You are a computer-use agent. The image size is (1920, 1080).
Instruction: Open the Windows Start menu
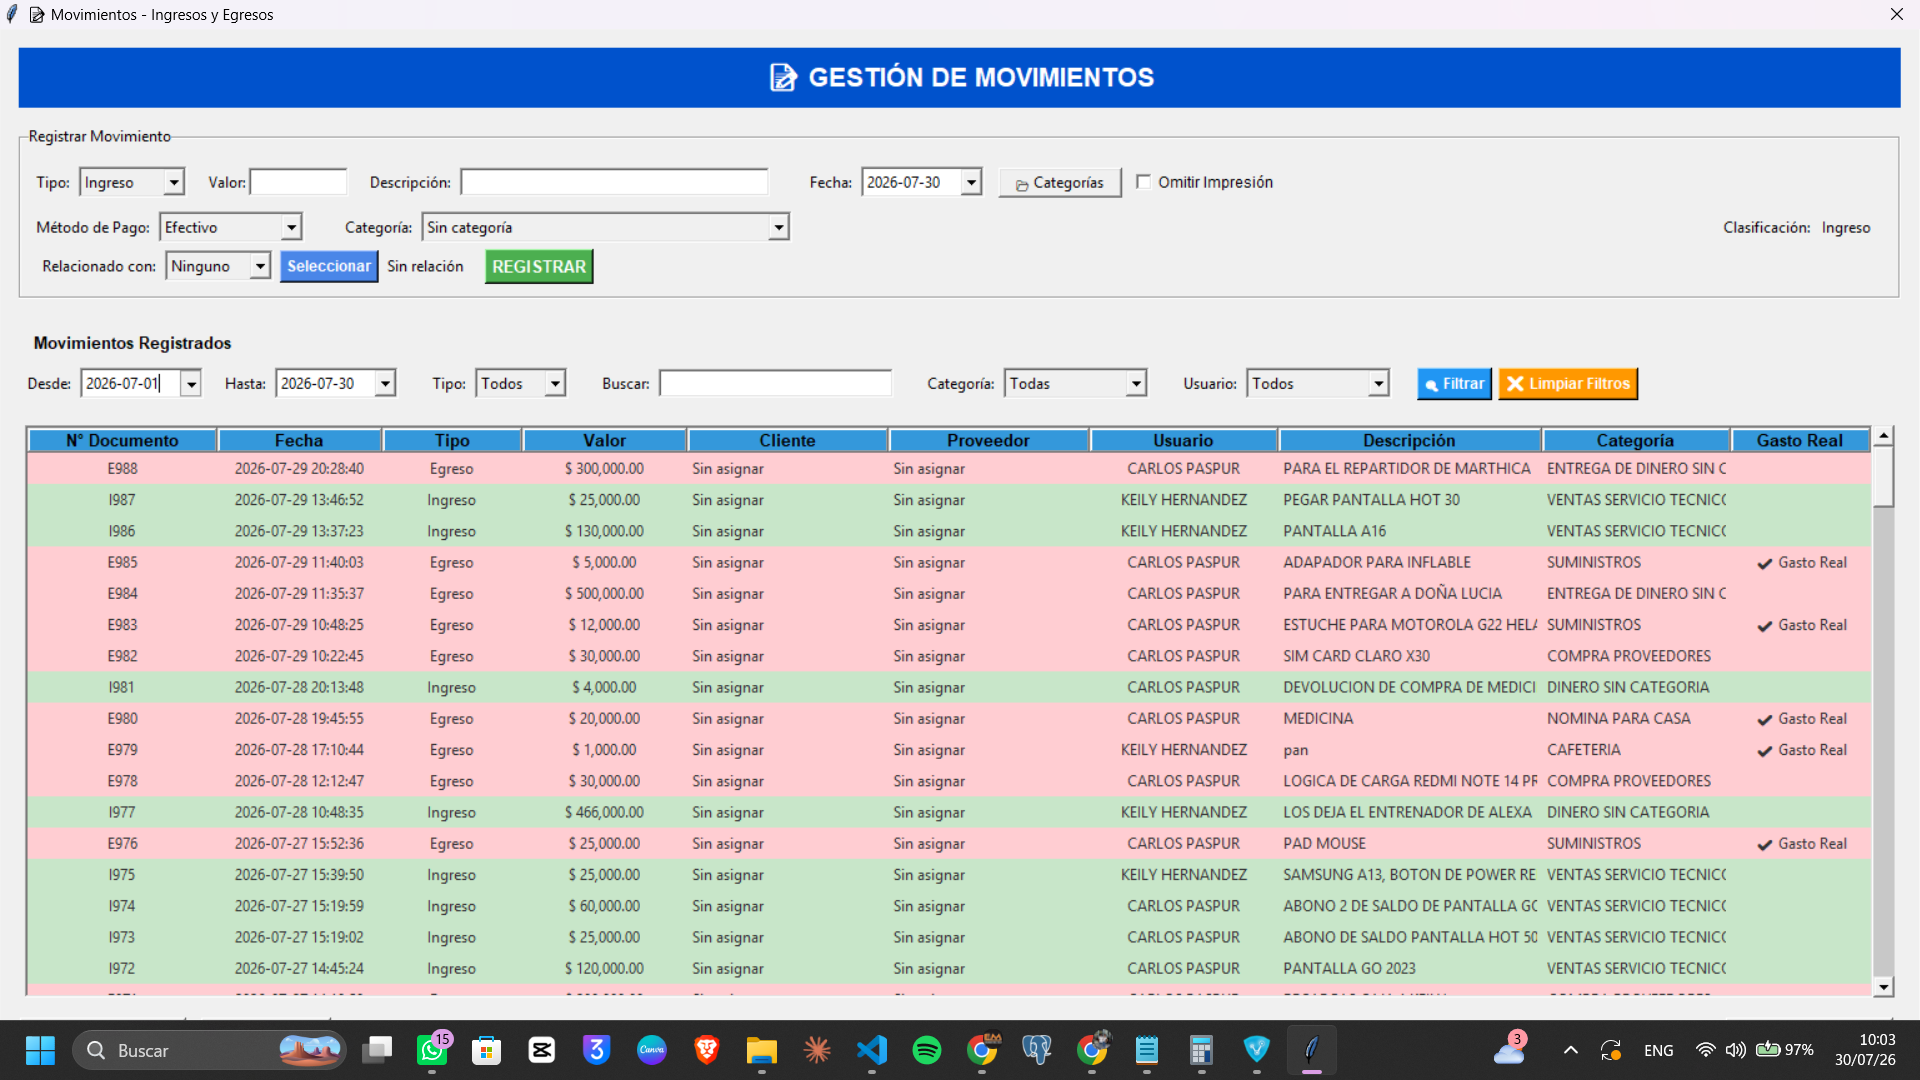point(40,1050)
